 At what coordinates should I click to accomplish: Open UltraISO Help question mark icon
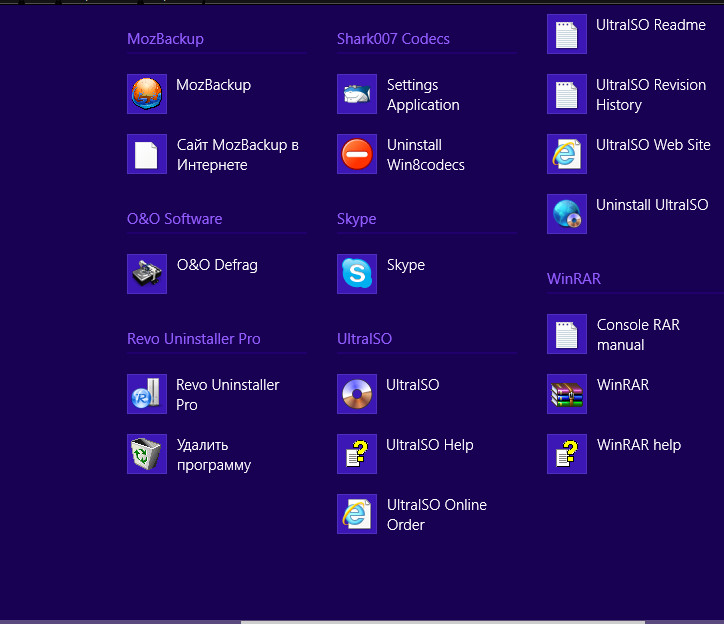click(357, 454)
